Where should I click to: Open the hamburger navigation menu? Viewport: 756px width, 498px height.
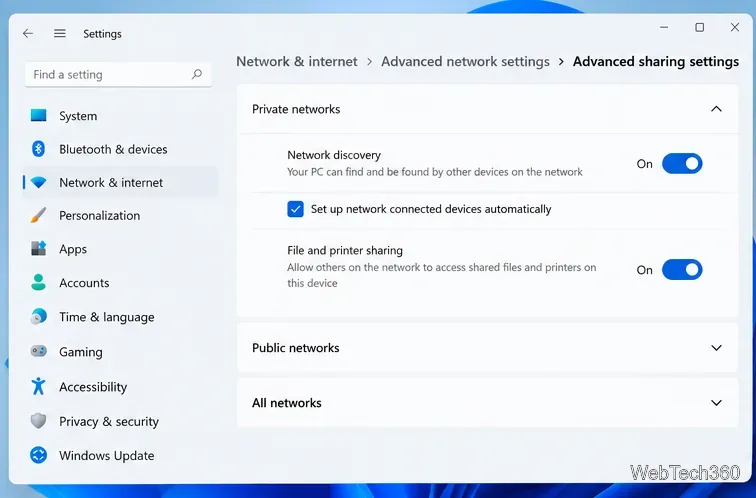pos(60,33)
